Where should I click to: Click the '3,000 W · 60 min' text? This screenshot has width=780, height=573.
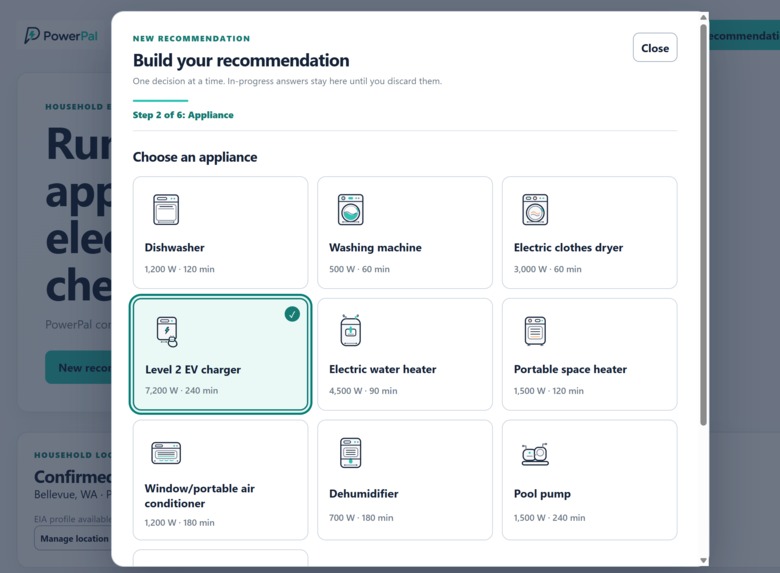point(548,269)
